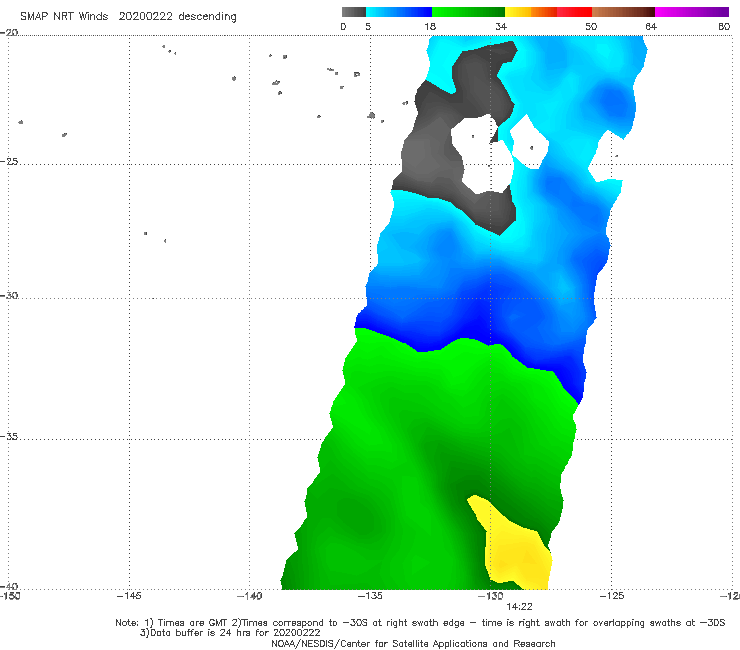The image size is (740, 650).
Task: Click the 'SMAP NRT Winds 20200222 descending' title
Action: pyautogui.click(x=128, y=17)
